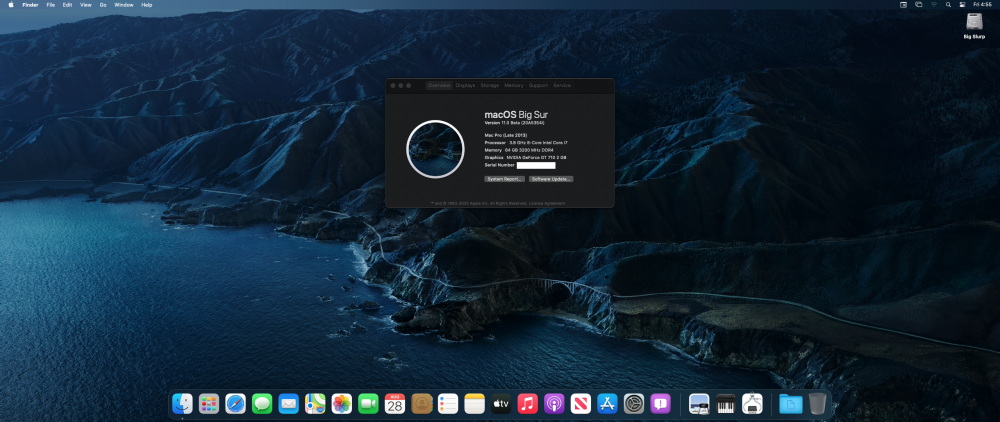The width and height of the screenshot is (1000, 422).
Task: Open Spotlight search in menu bar
Action: pyautogui.click(x=948, y=4)
